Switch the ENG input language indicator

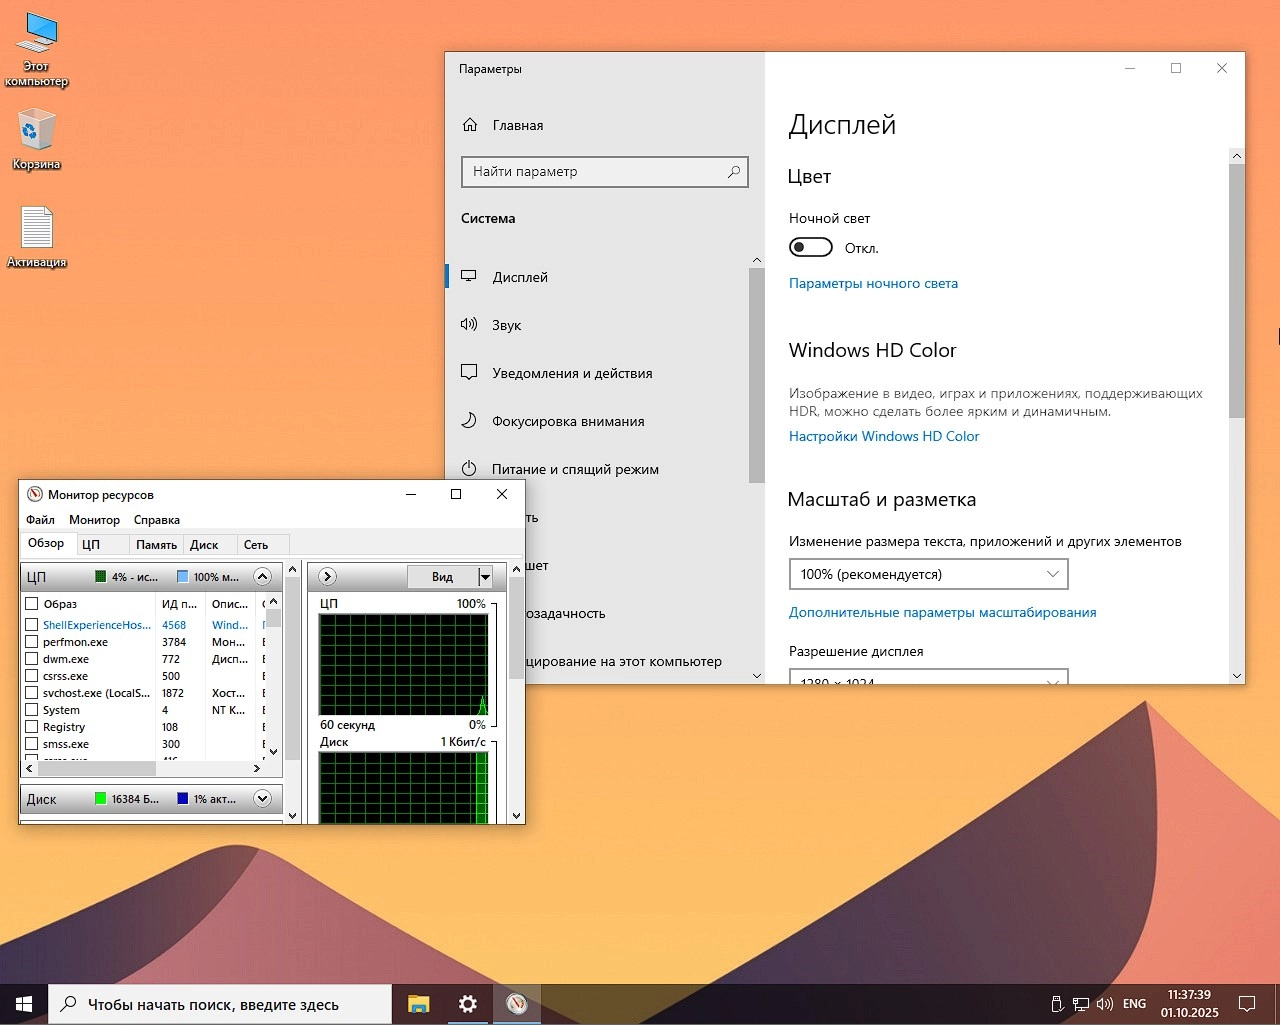[x=1134, y=1004]
